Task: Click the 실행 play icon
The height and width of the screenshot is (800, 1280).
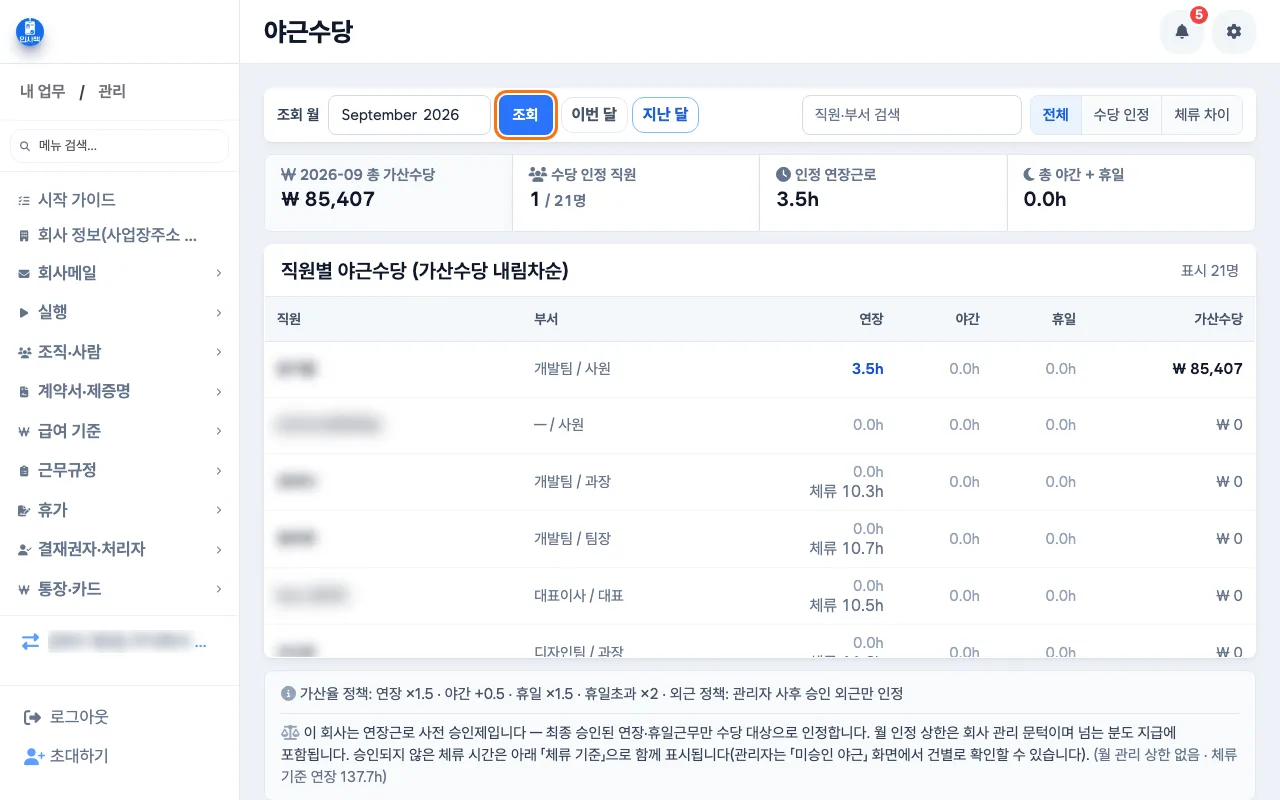Action: coord(24,312)
